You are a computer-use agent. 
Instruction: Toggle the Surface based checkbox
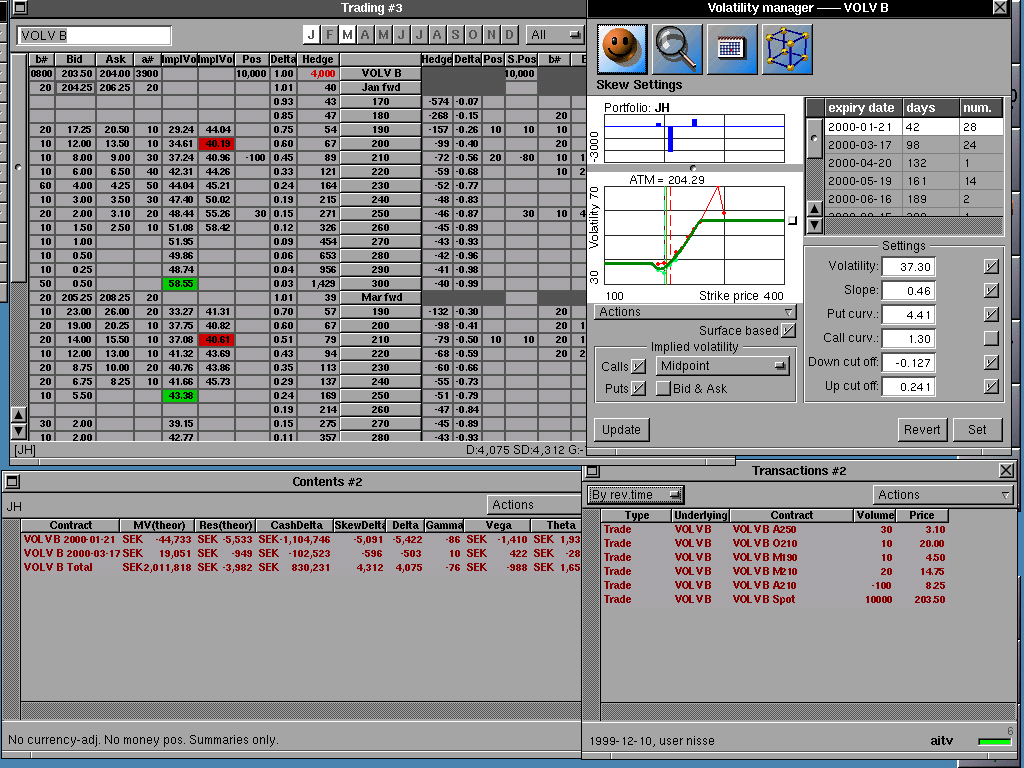click(789, 331)
